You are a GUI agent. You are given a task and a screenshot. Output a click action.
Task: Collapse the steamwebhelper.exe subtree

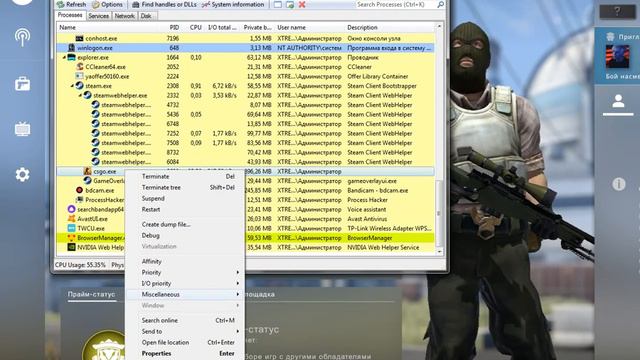tap(80, 96)
